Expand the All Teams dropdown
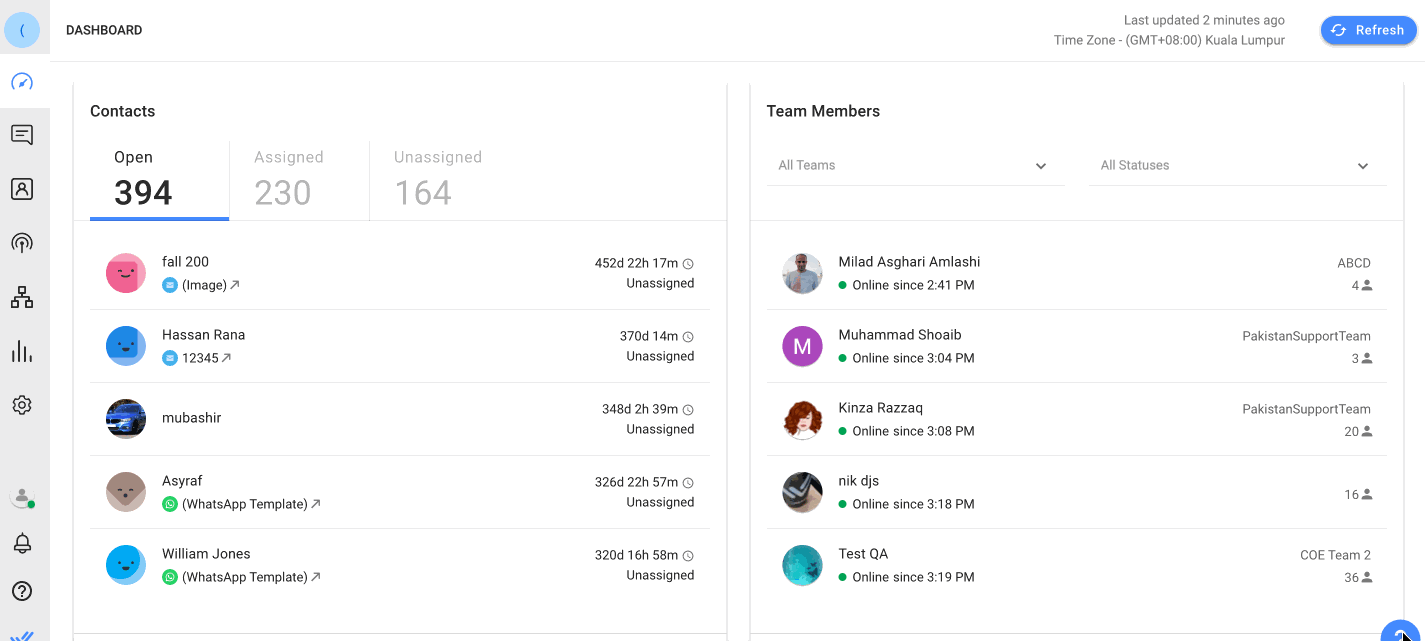1425x641 pixels. pyautogui.click(x=914, y=166)
